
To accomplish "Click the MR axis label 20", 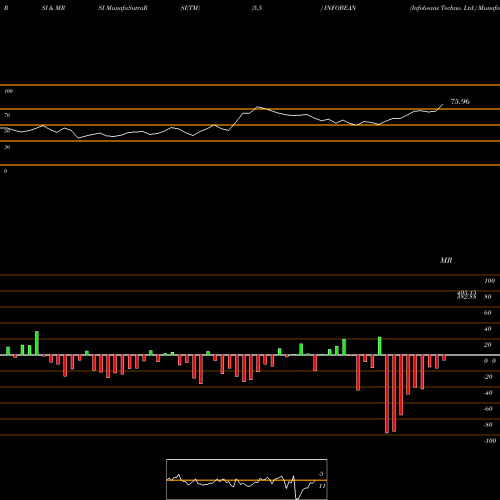I will [x=488, y=345].
